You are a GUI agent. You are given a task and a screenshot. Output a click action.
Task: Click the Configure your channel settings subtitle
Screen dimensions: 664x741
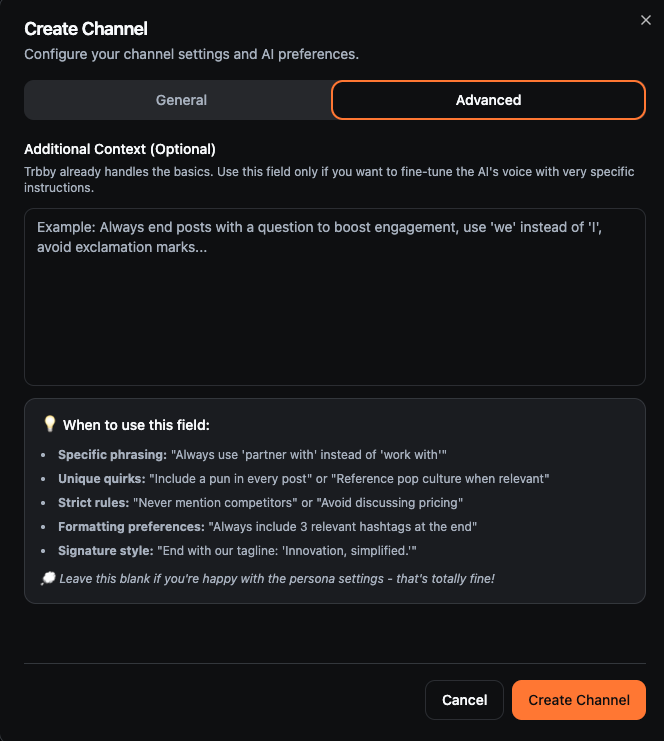tap(191, 54)
